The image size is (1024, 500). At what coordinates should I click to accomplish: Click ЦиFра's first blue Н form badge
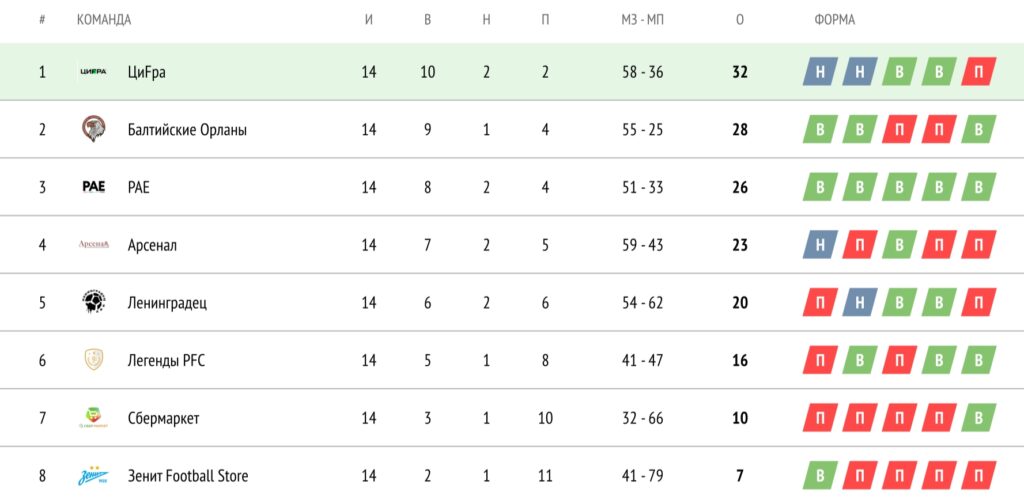pyautogui.click(x=820, y=72)
